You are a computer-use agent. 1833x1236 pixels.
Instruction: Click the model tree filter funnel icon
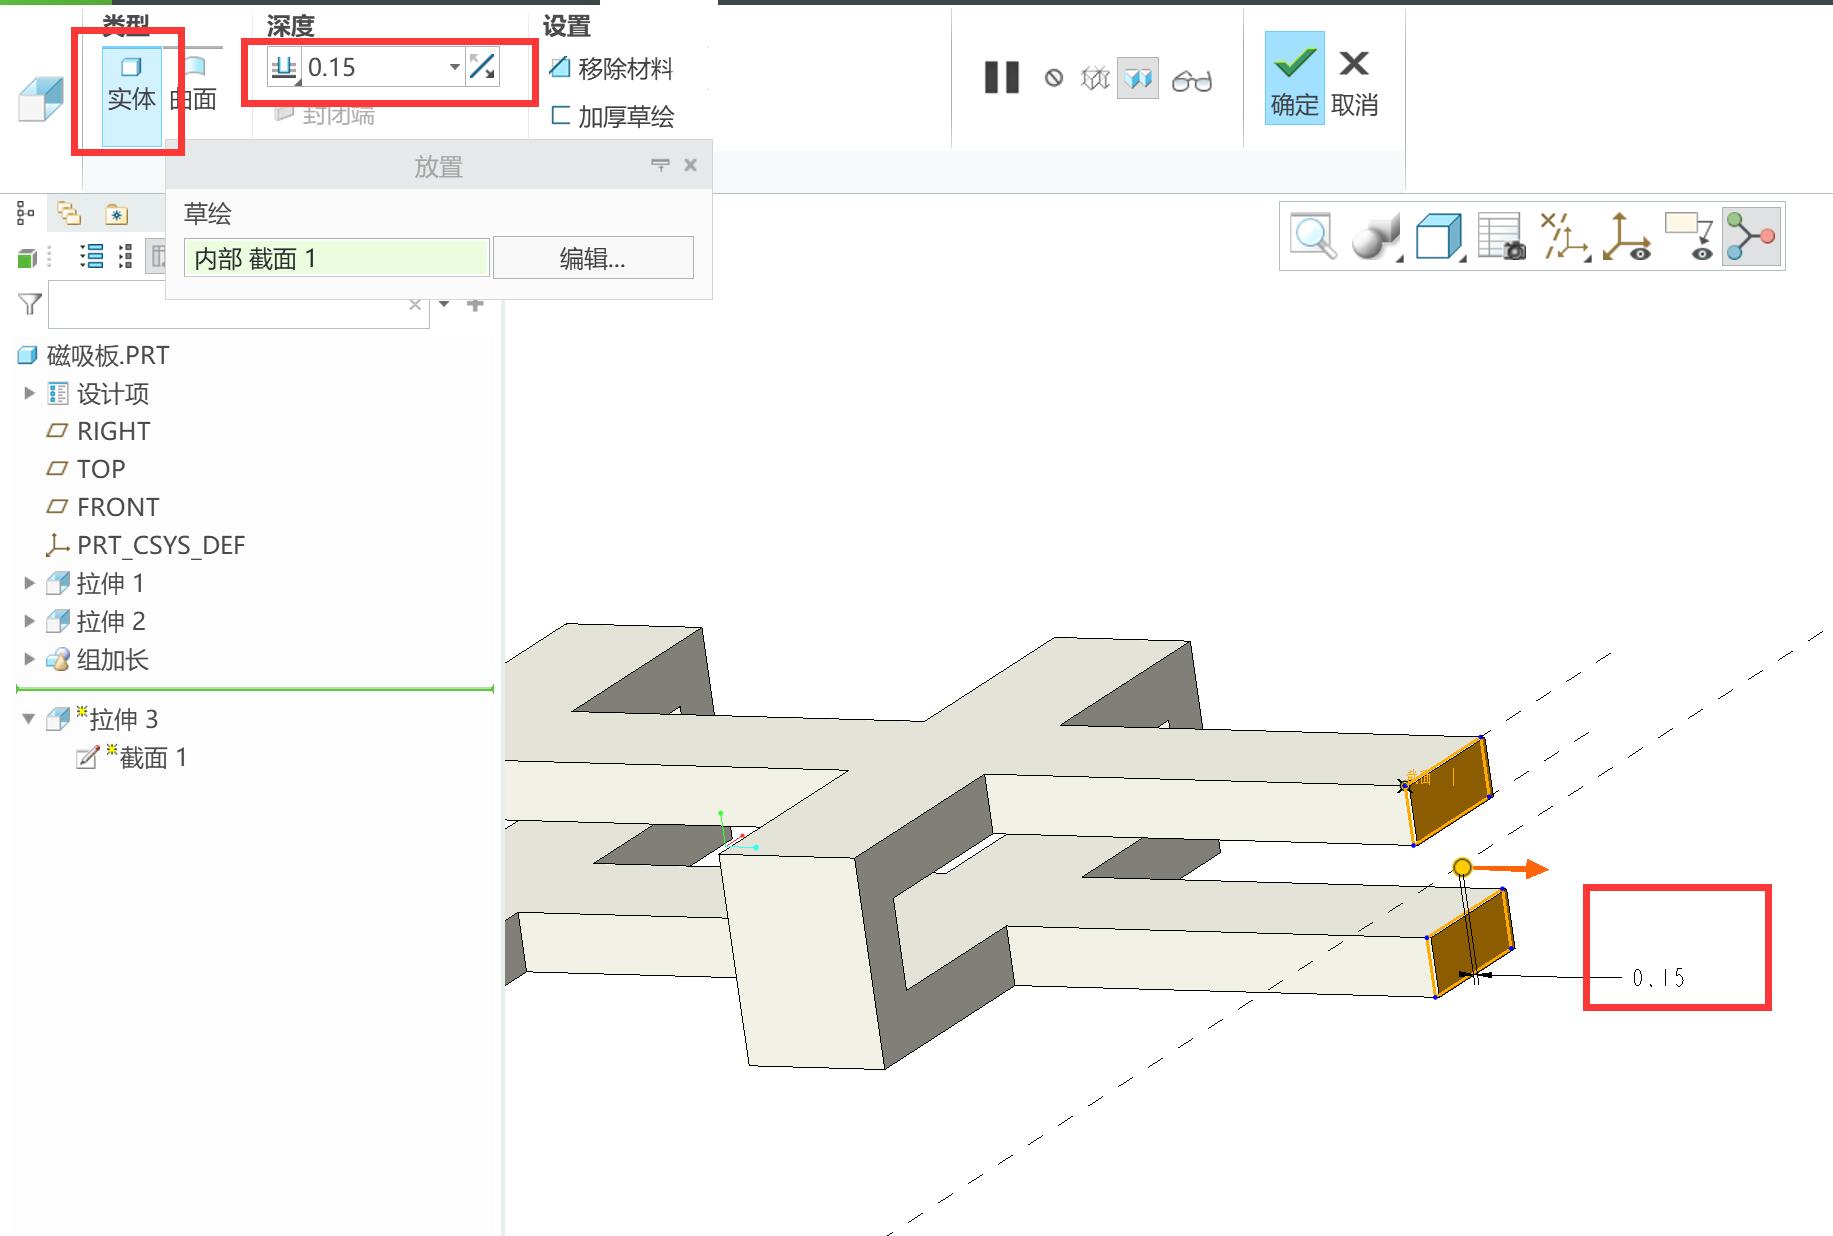click(x=31, y=303)
